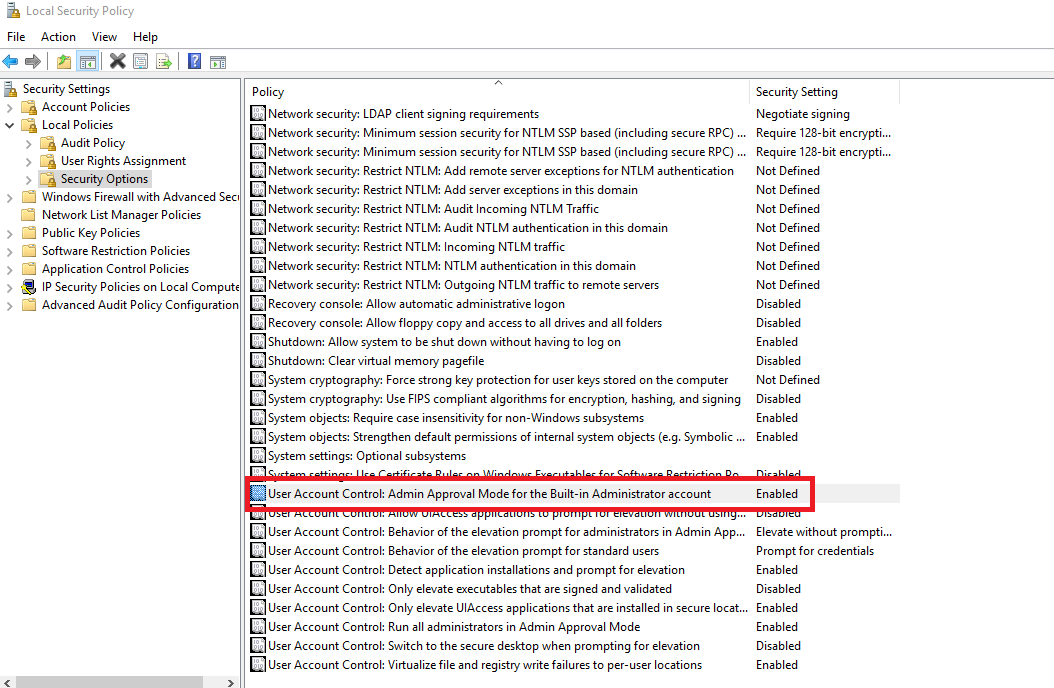Open the View menu
Screen dimensions: 1054x688
(104, 37)
